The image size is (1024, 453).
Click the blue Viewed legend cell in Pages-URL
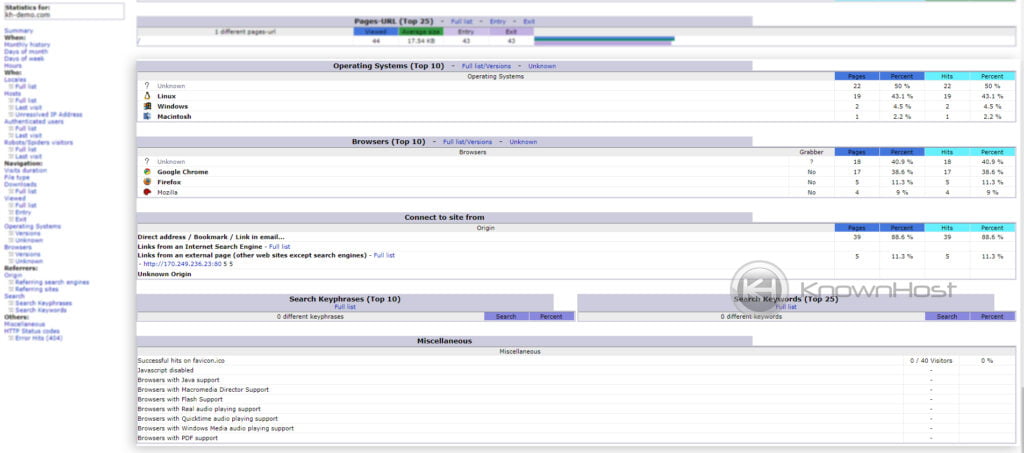click(x=376, y=31)
